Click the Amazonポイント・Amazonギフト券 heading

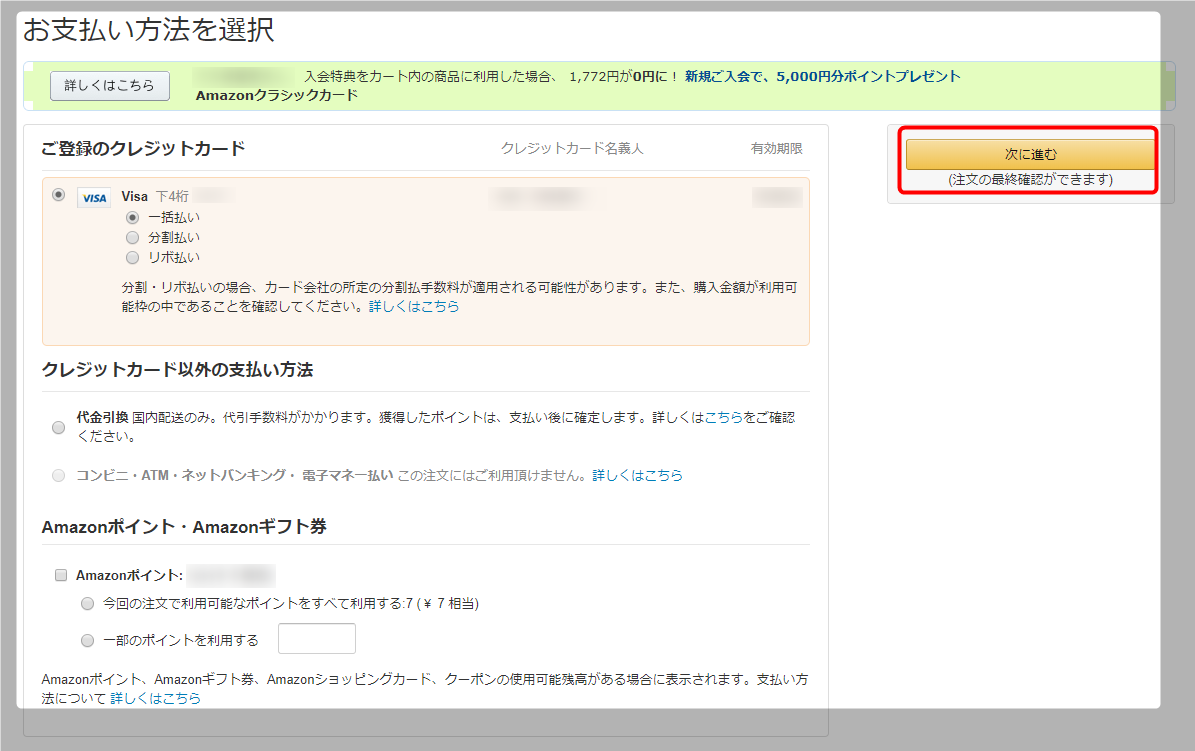tap(184, 527)
